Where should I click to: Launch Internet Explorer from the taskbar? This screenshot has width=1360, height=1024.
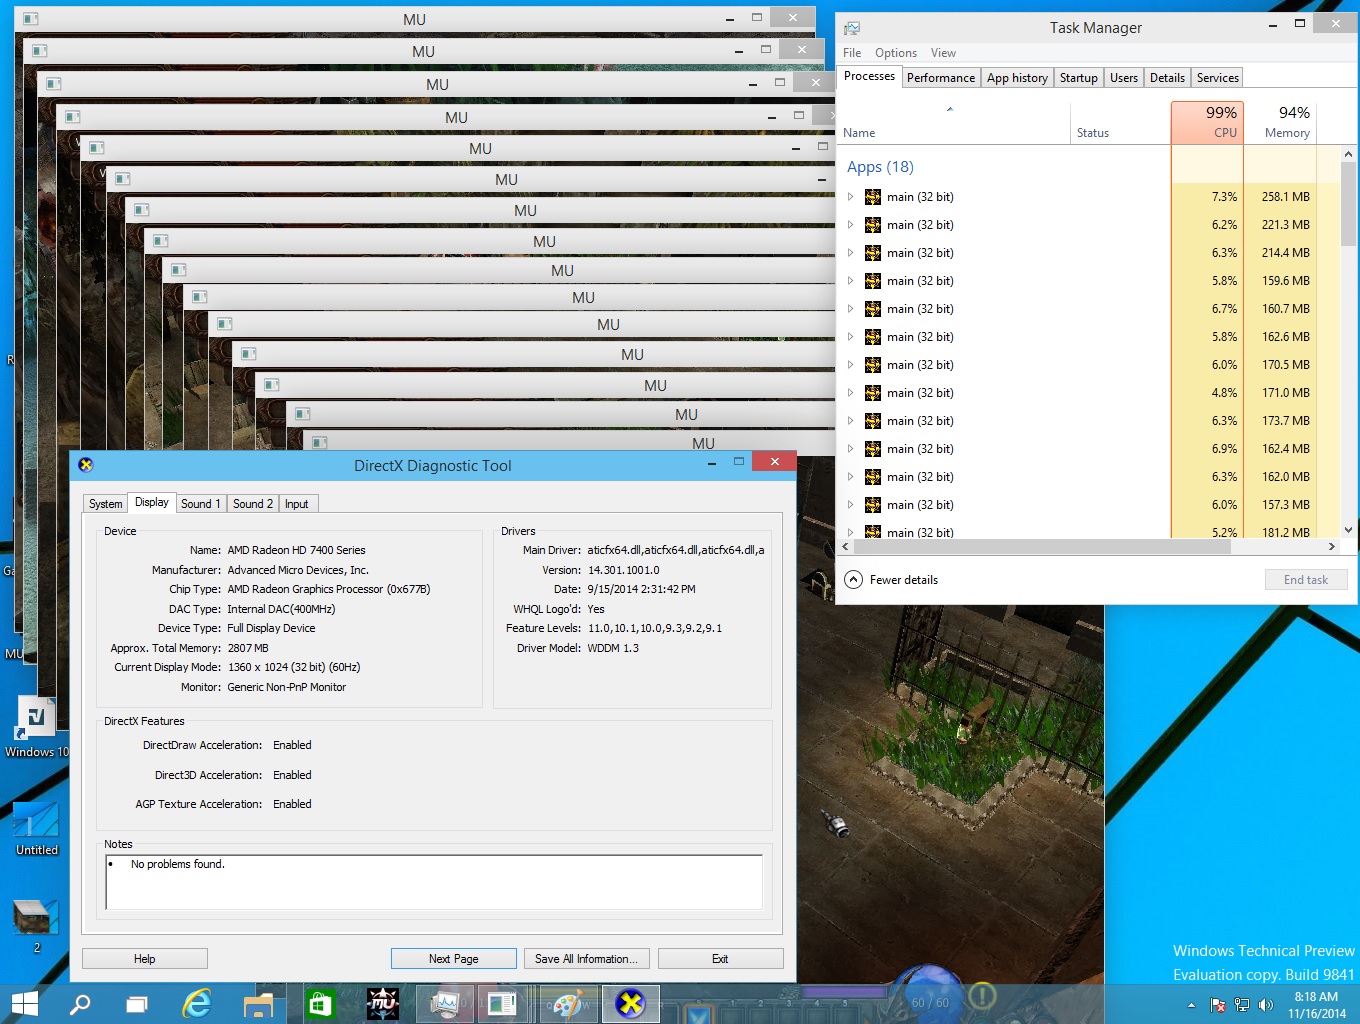point(197,1003)
